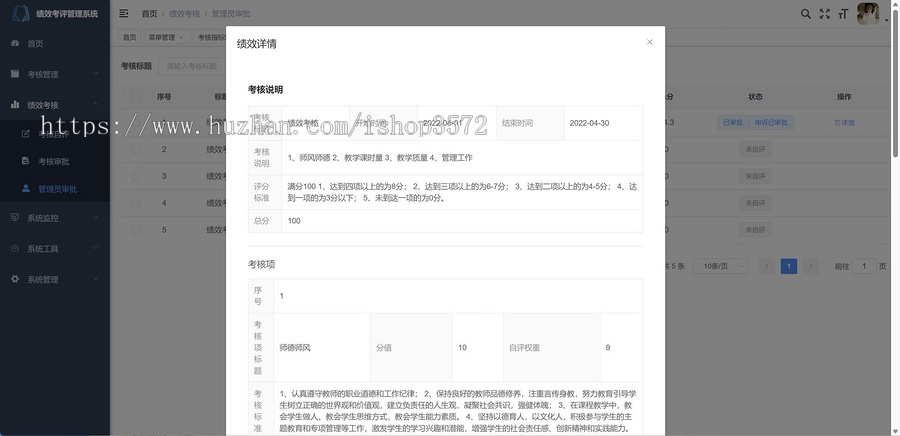Expand the 考核管理 sidebar submenu
Viewport: 900px width, 436px height.
point(95,74)
